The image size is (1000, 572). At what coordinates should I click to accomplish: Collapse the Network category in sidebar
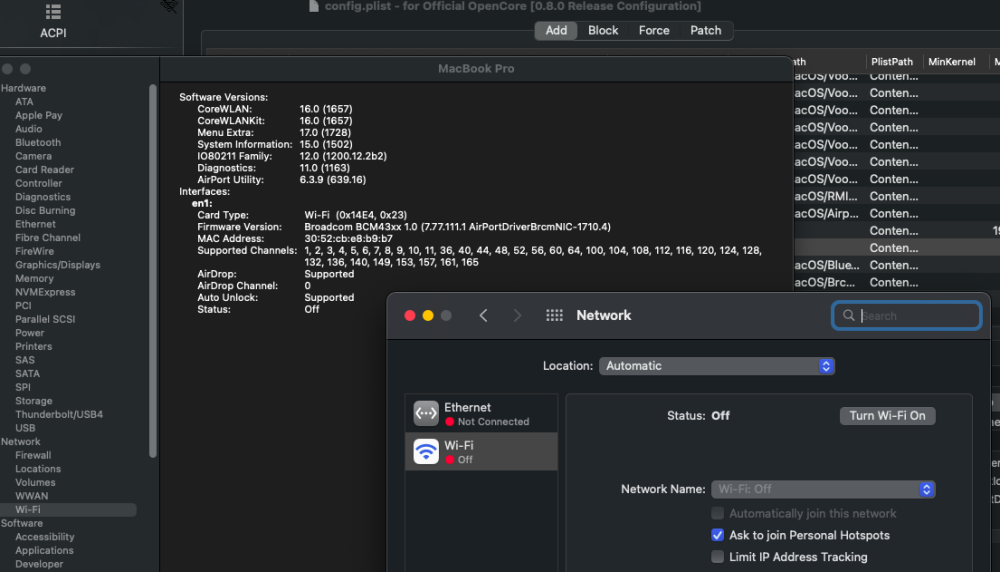20,442
